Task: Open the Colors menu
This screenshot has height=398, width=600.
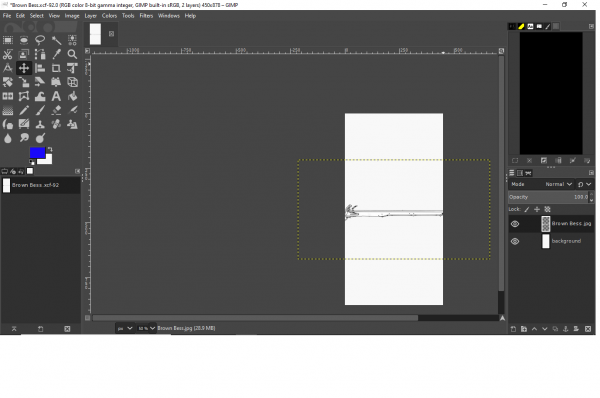Action: click(x=109, y=16)
